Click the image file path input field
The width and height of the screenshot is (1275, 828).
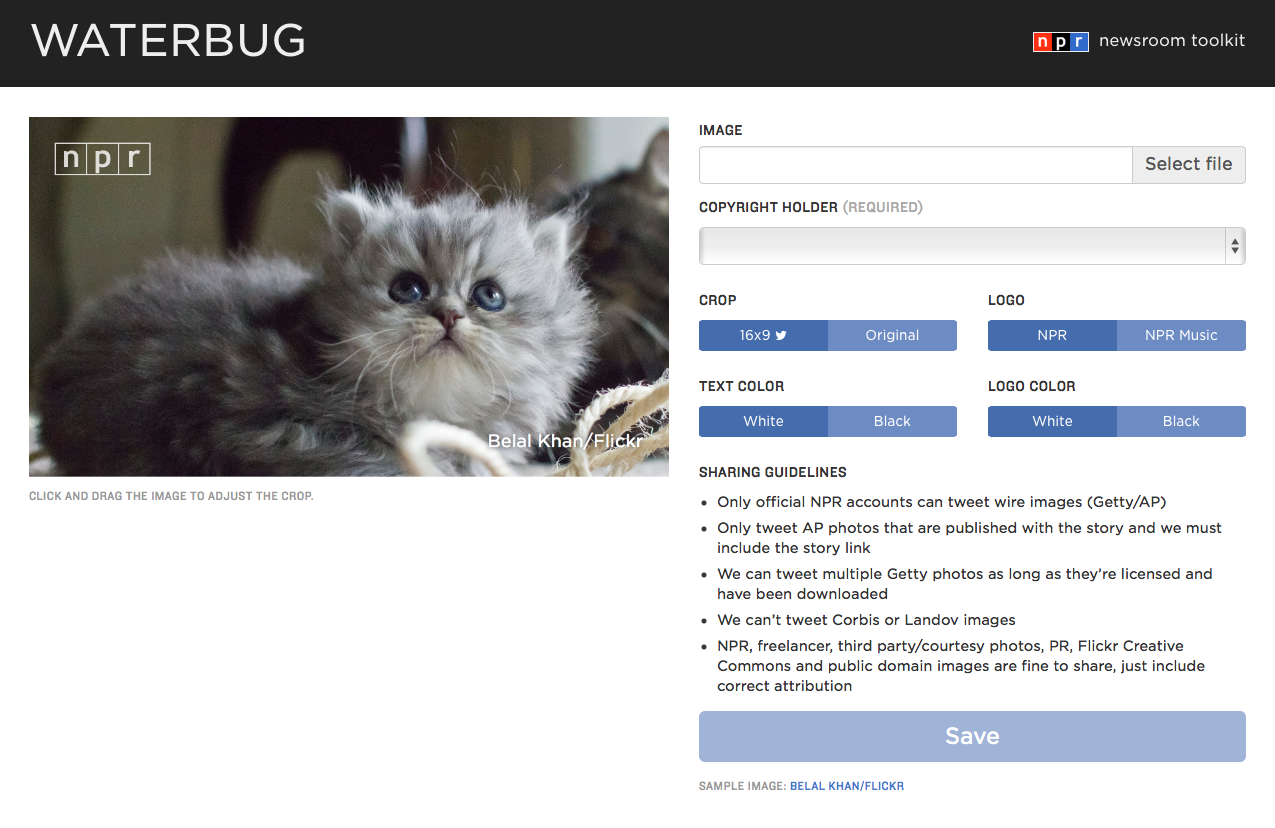pyautogui.click(x=915, y=165)
